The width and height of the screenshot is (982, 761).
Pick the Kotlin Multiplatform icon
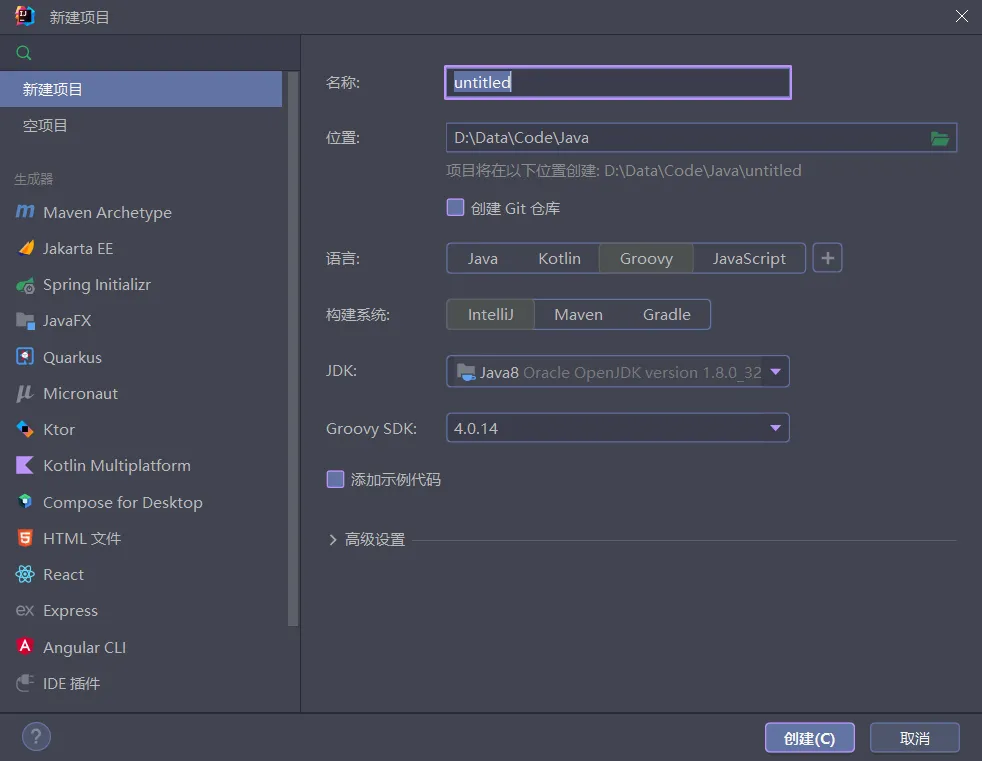(25, 465)
